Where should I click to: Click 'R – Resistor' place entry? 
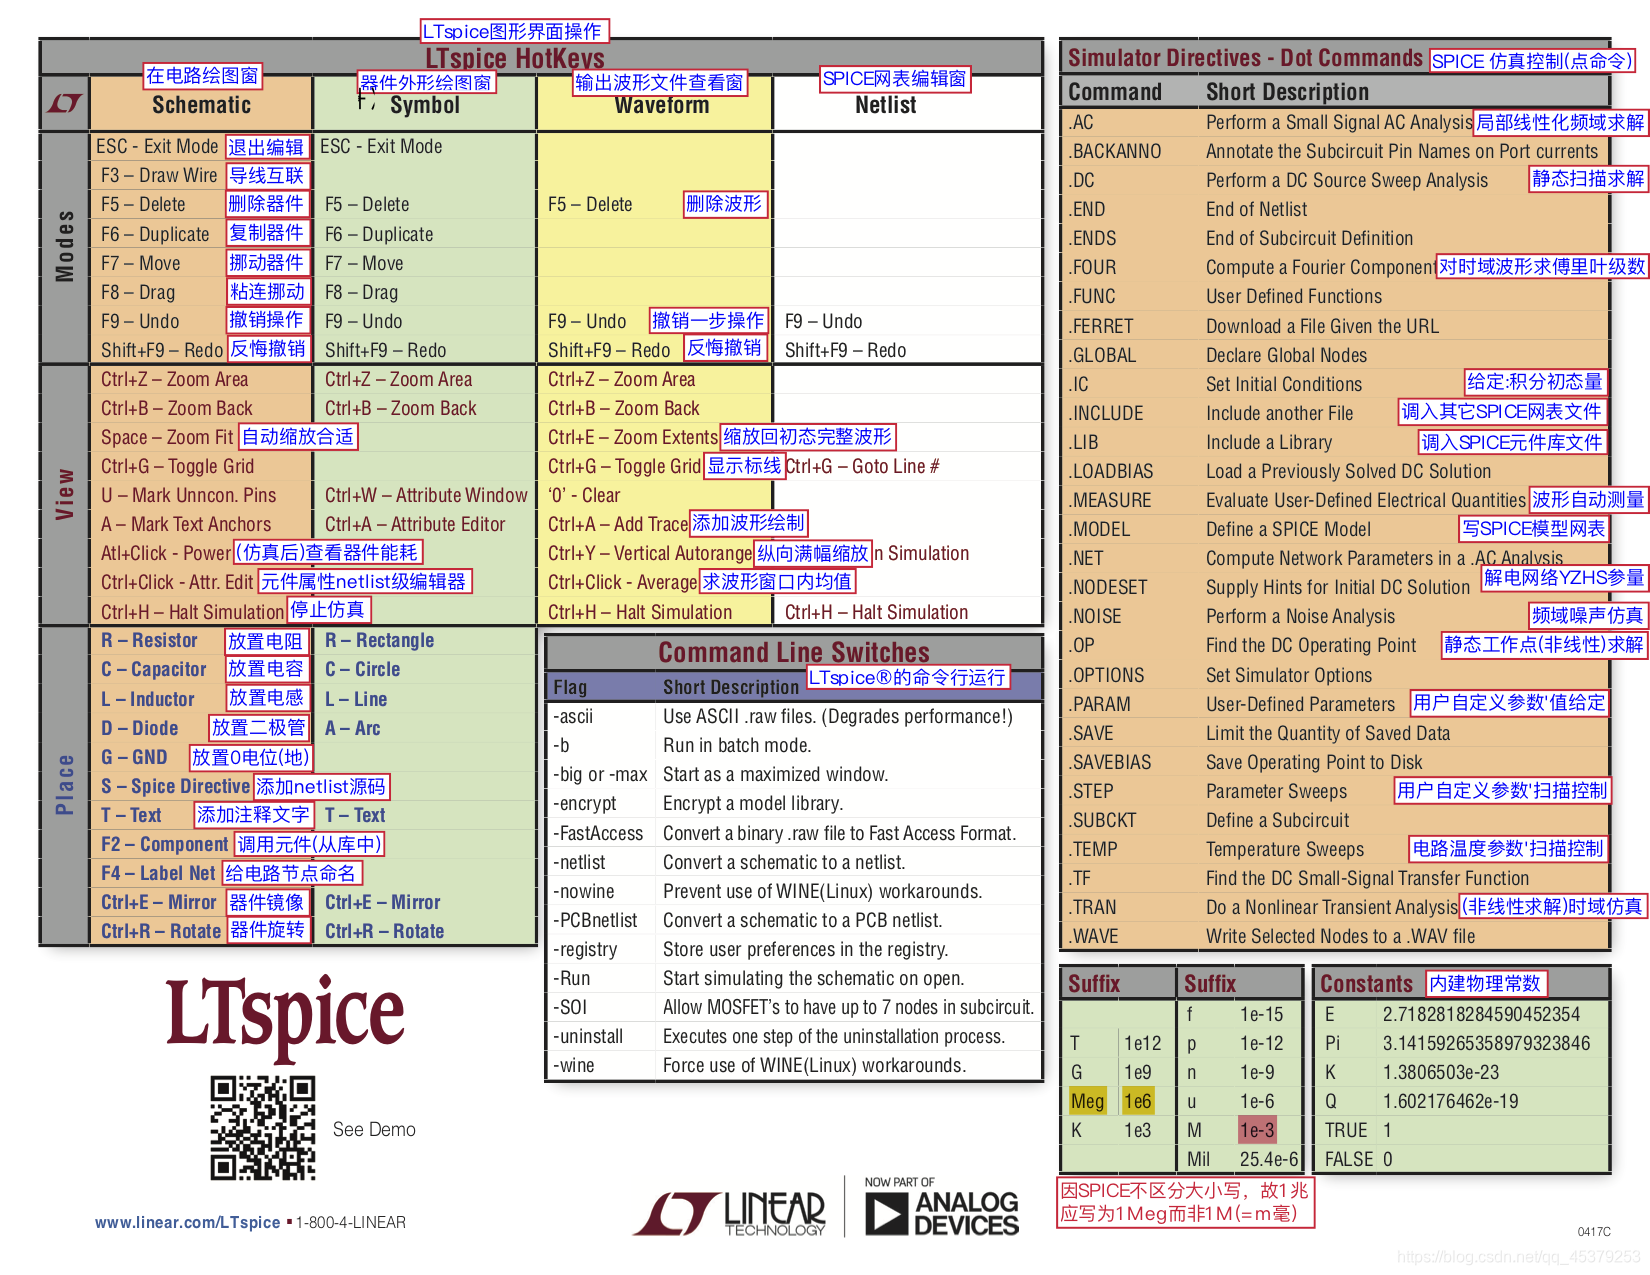149,641
